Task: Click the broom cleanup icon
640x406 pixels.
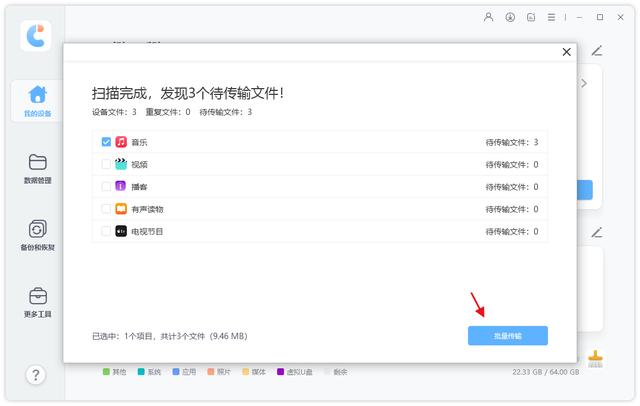Action: click(x=595, y=359)
